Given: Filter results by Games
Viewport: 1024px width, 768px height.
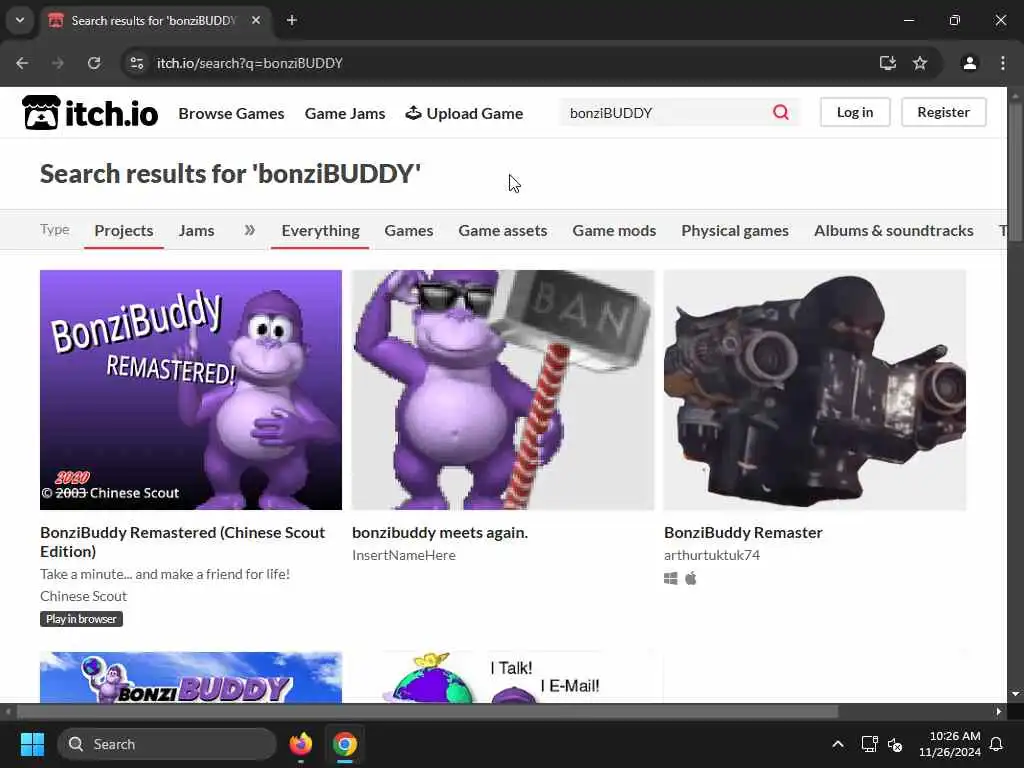Looking at the screenshot, I should pyautogui.click(x=409, y=231).
